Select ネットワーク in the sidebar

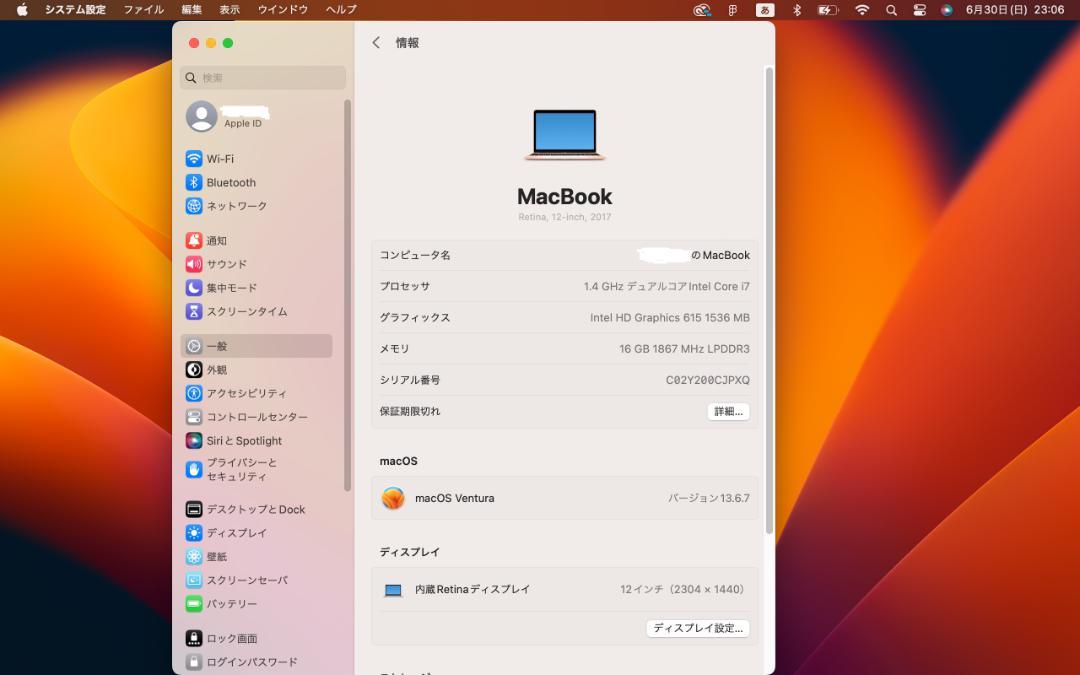(x=256, y=206)
